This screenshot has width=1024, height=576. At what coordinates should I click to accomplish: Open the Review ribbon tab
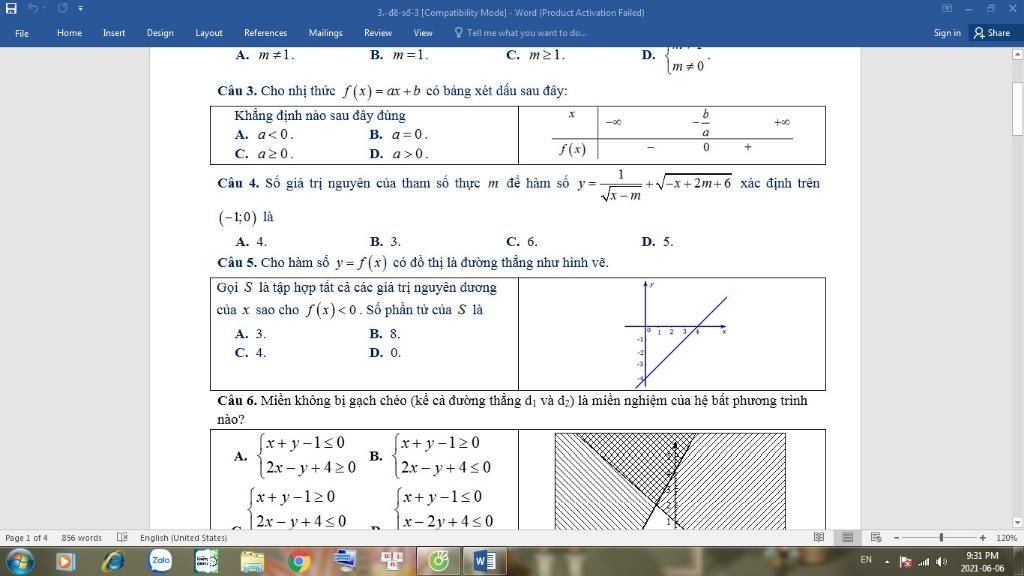tap(377, 33)
